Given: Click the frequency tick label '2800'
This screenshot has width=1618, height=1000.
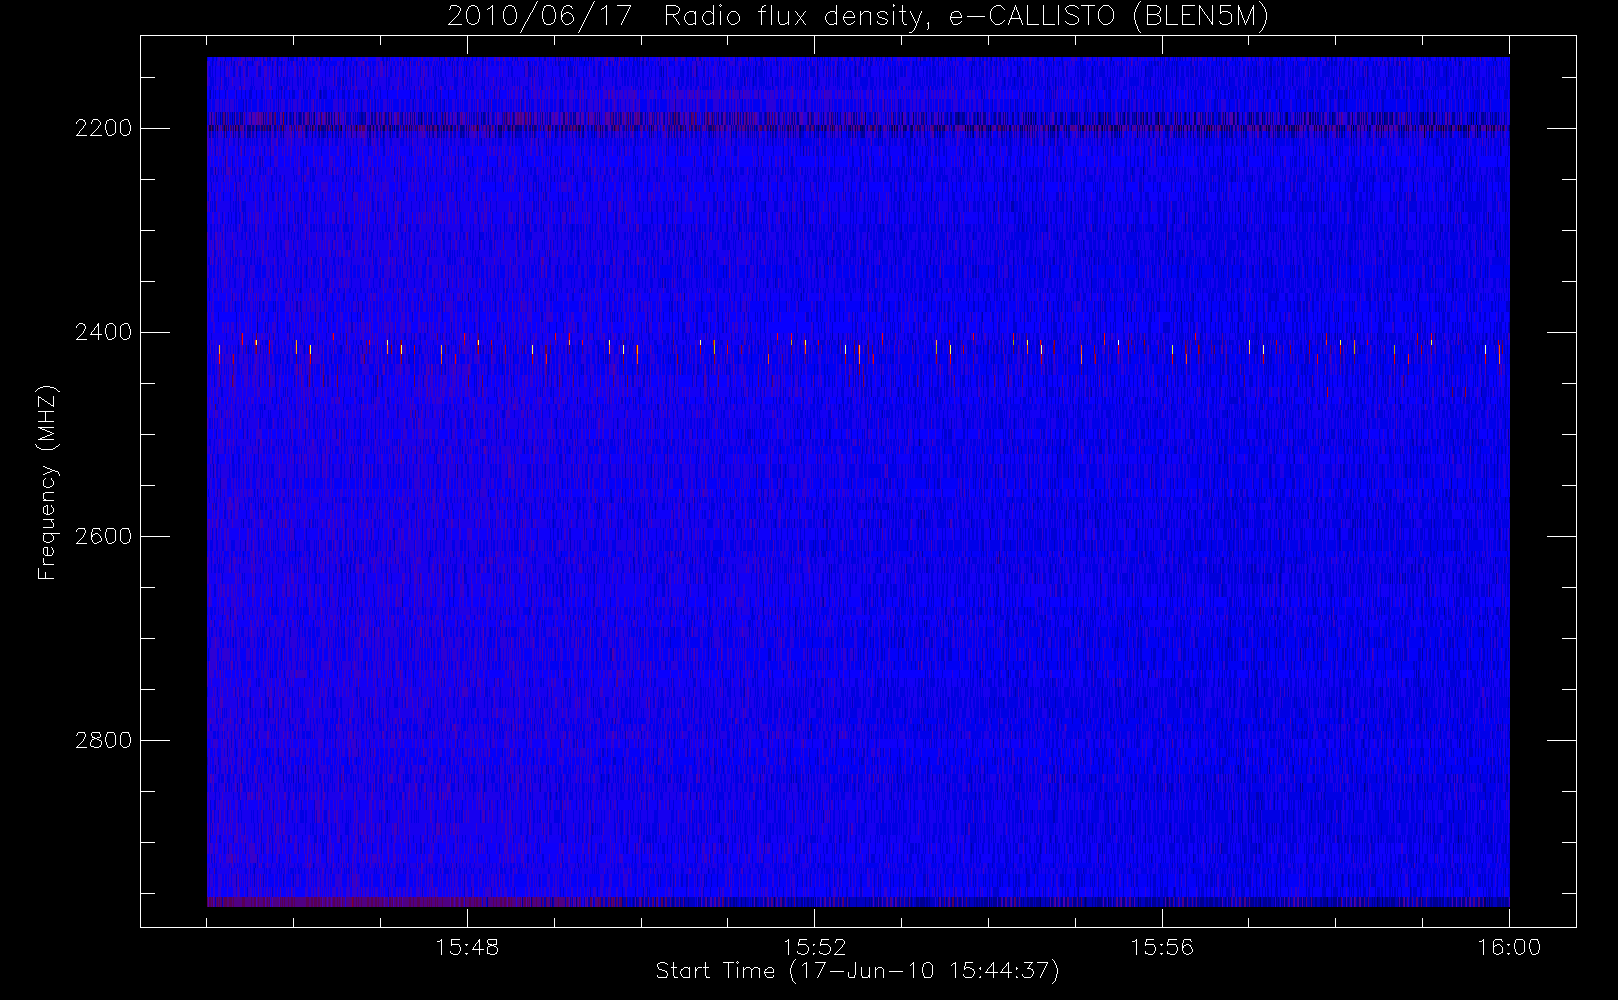Looking at the screenshot, I should [104, 740].
